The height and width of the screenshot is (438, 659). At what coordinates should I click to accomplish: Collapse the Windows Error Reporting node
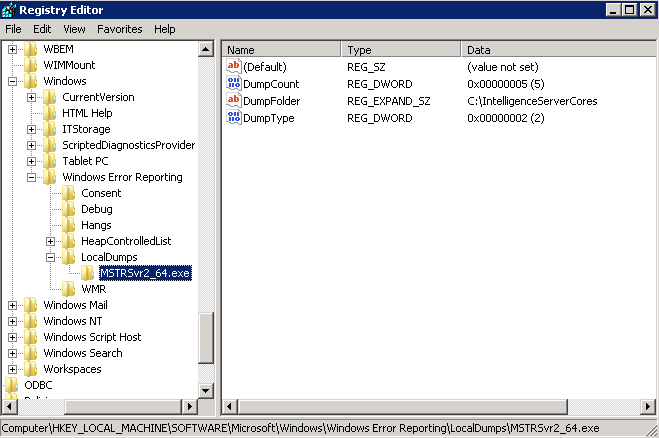32,177
